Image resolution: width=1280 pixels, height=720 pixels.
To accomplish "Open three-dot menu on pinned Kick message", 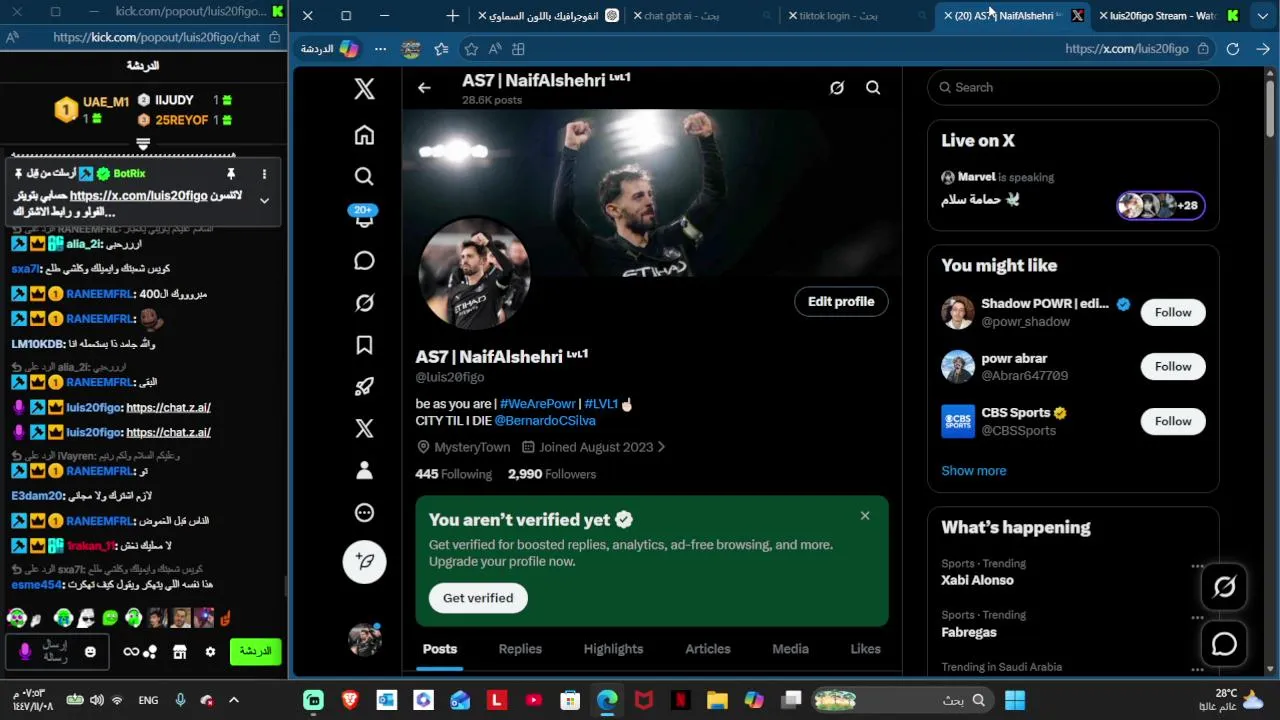I will click(x=264, y=173).
